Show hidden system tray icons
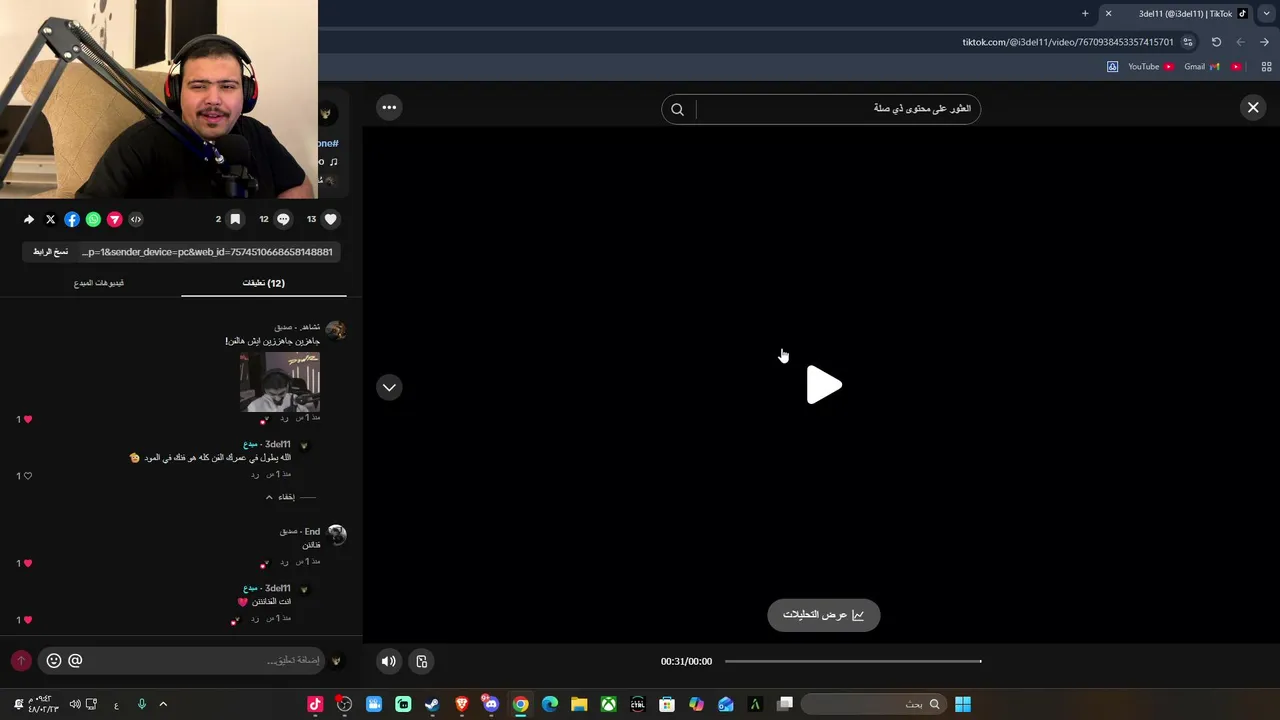 [163, 704]
